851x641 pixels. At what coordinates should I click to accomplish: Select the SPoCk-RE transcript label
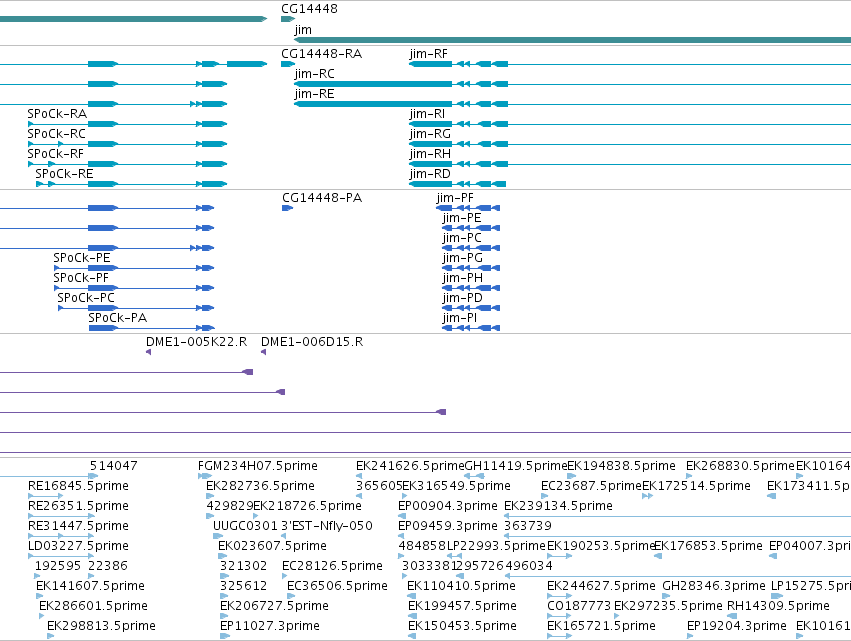click(x=64, y=174)
